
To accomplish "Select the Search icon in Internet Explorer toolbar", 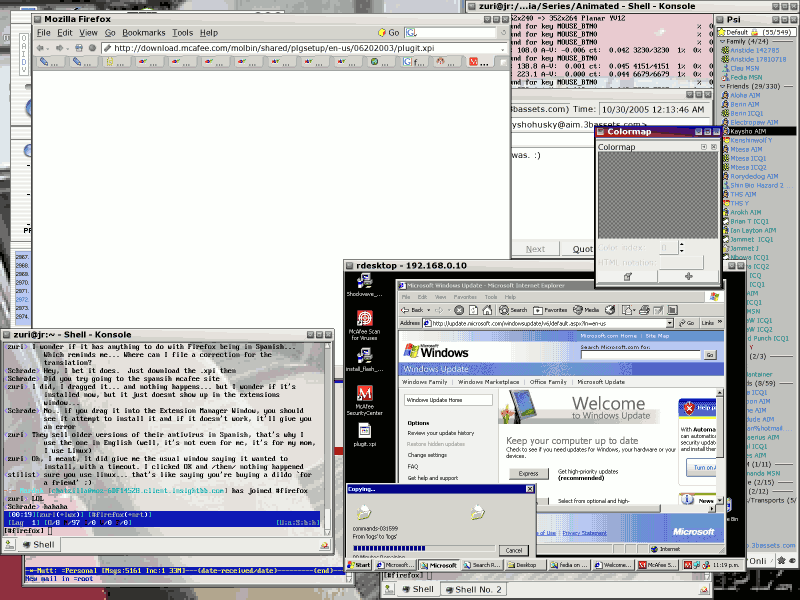I will pos(505,310).
